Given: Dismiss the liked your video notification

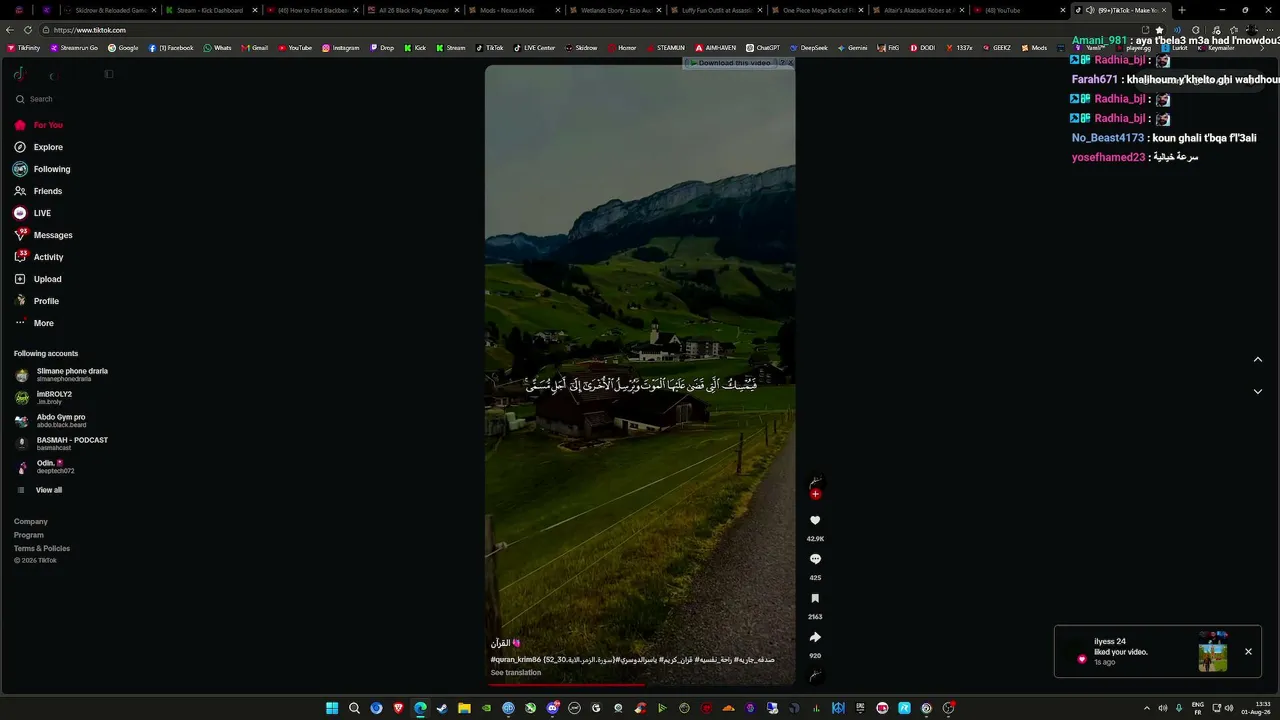Looking at the screenshot, I should 1248,651.
